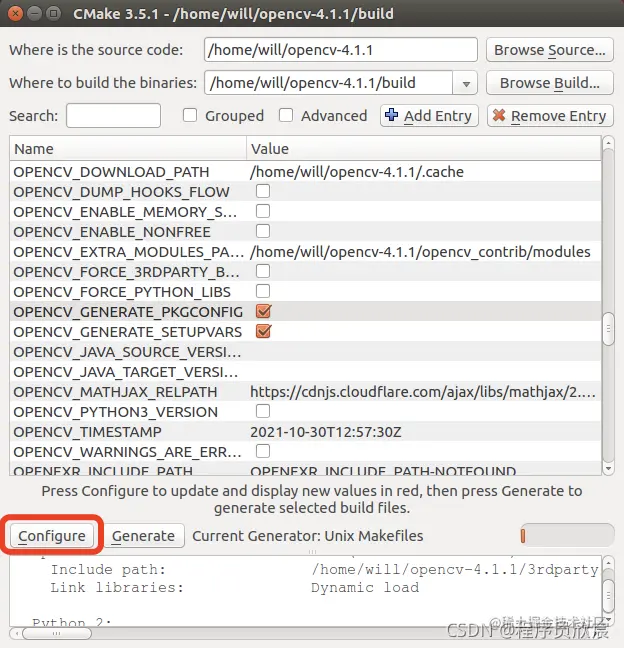Sort by the Value column header
The height and width of the screenshot is (648, 624).
tap(424, 148)
